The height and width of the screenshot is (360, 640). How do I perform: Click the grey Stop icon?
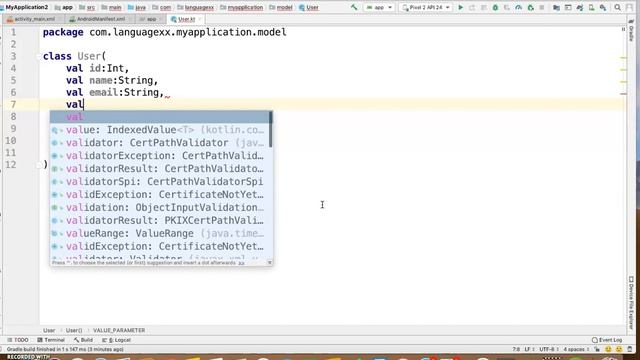pyautogui.click(x=542, y=7)
